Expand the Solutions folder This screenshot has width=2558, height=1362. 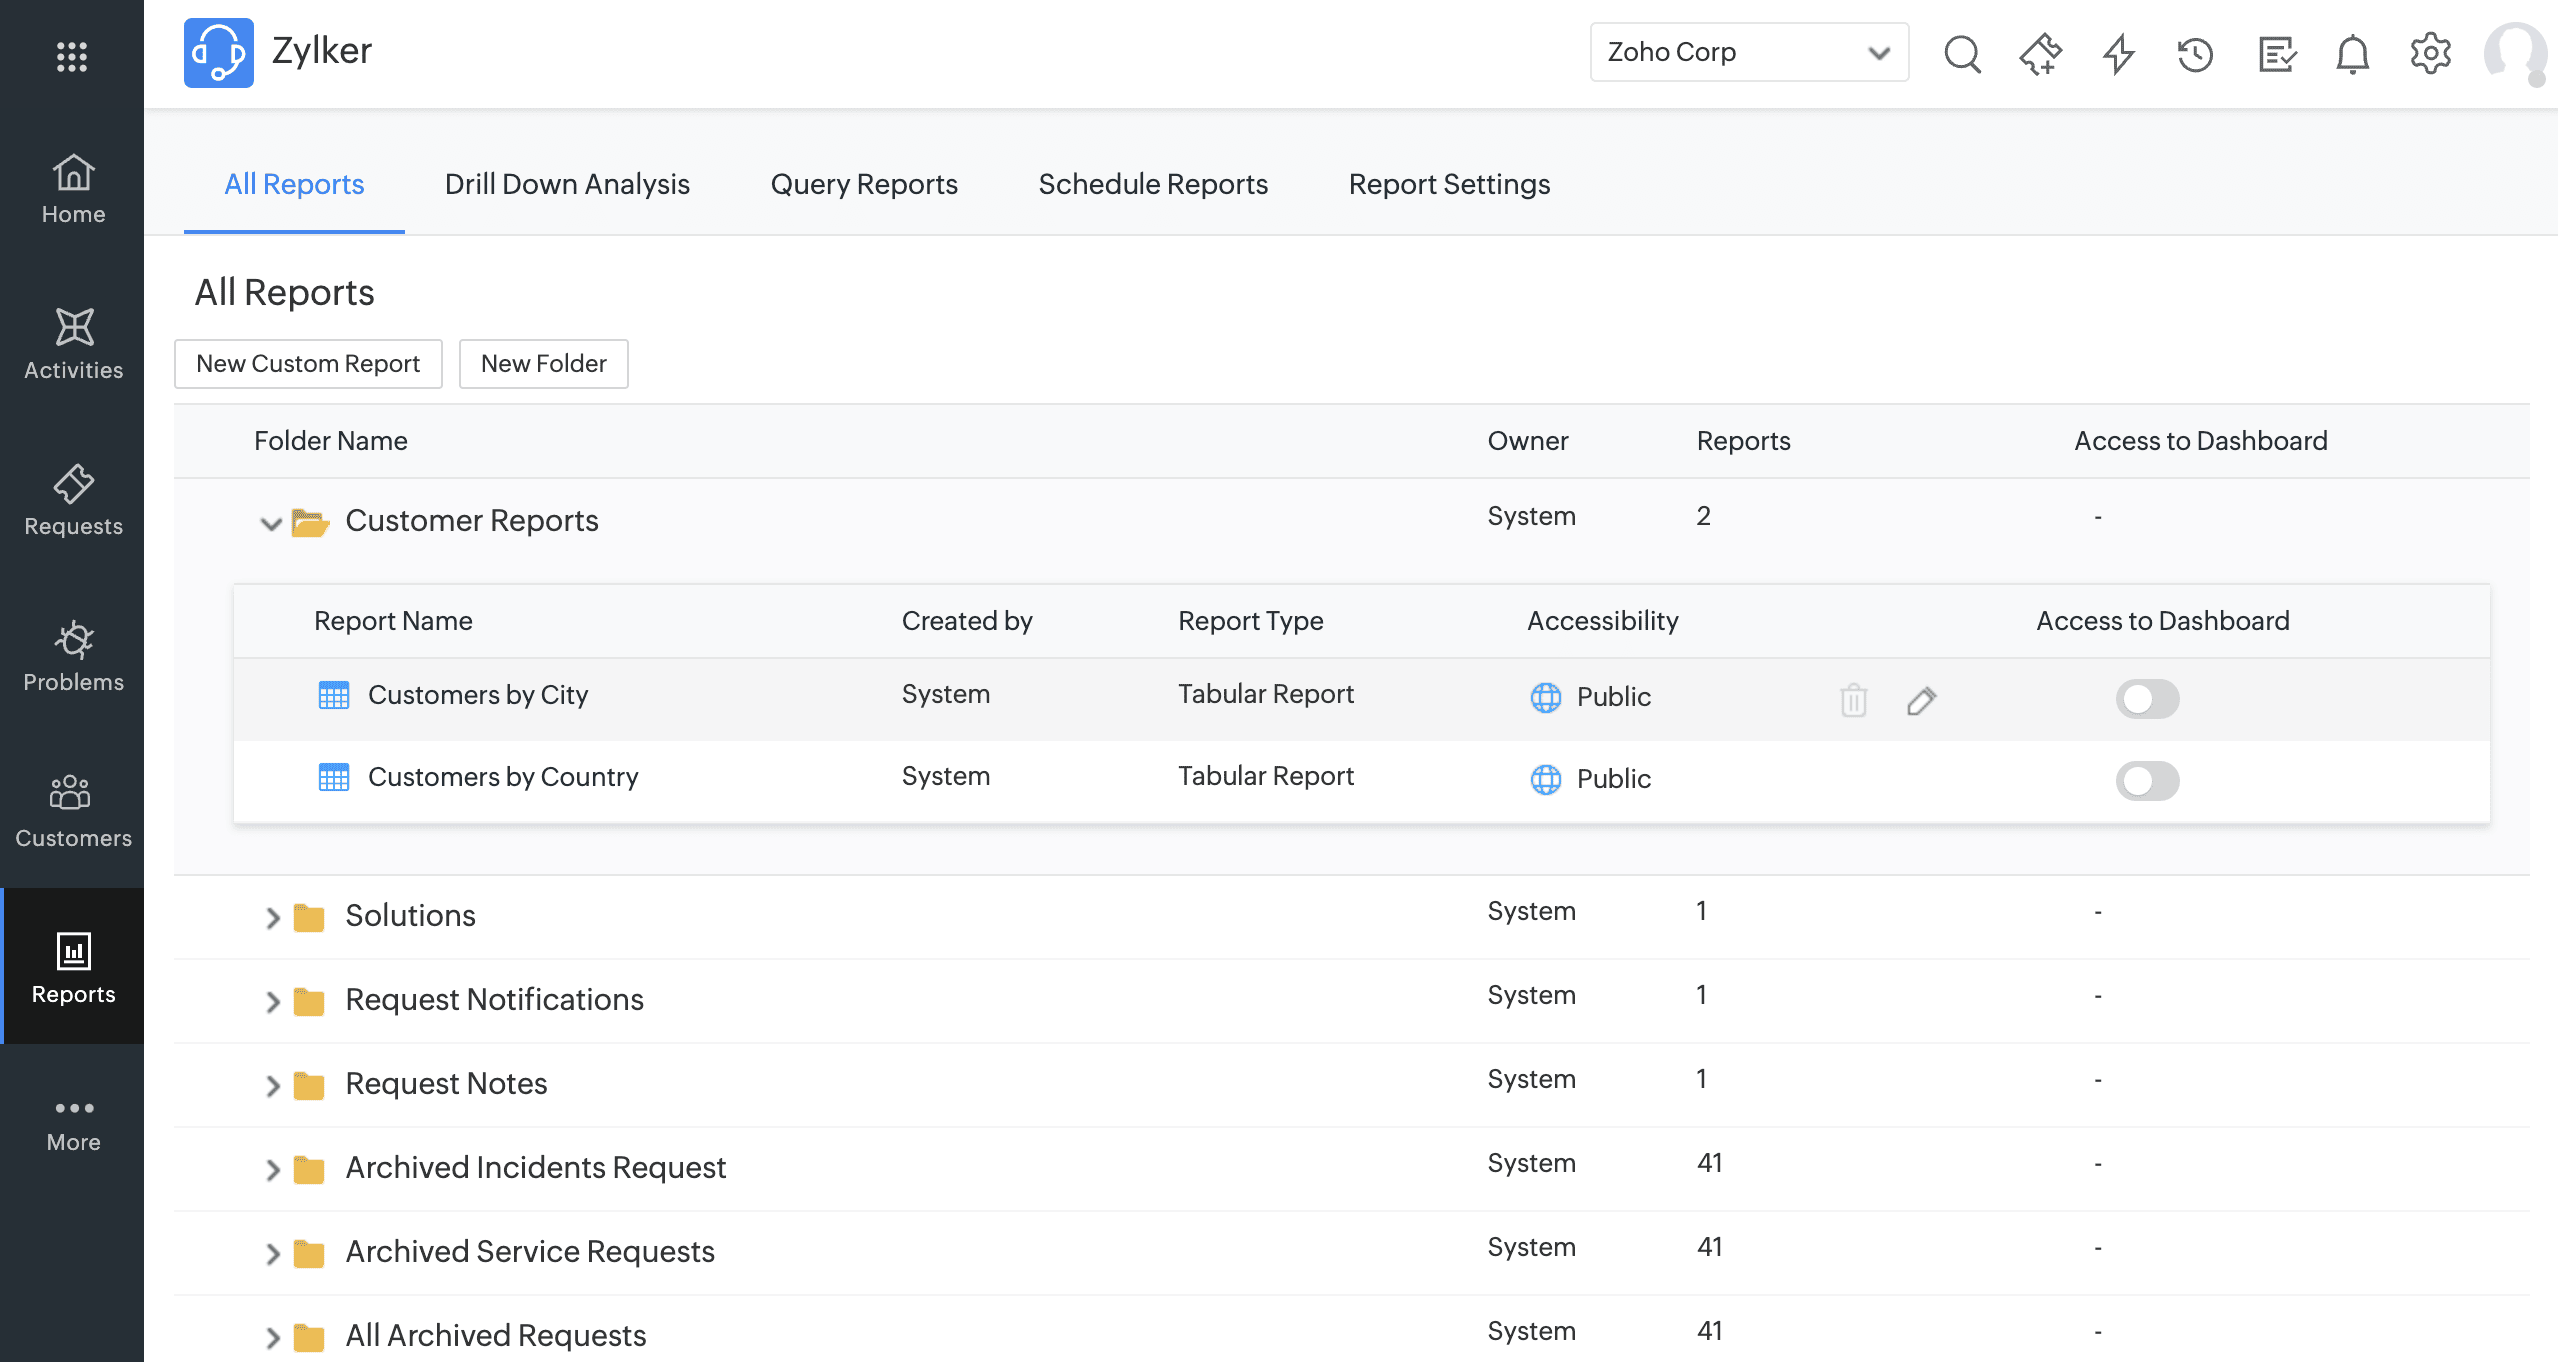point(272,917)
